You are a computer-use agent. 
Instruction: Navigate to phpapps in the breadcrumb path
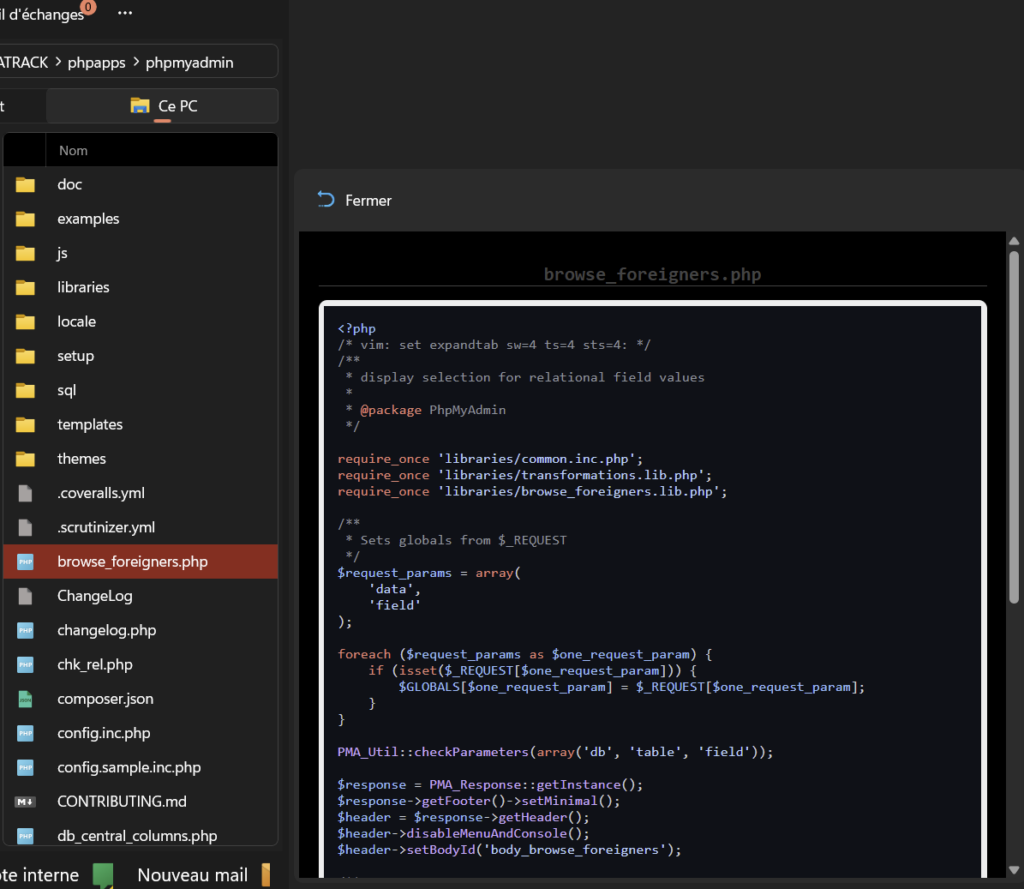tap(96, 62)
